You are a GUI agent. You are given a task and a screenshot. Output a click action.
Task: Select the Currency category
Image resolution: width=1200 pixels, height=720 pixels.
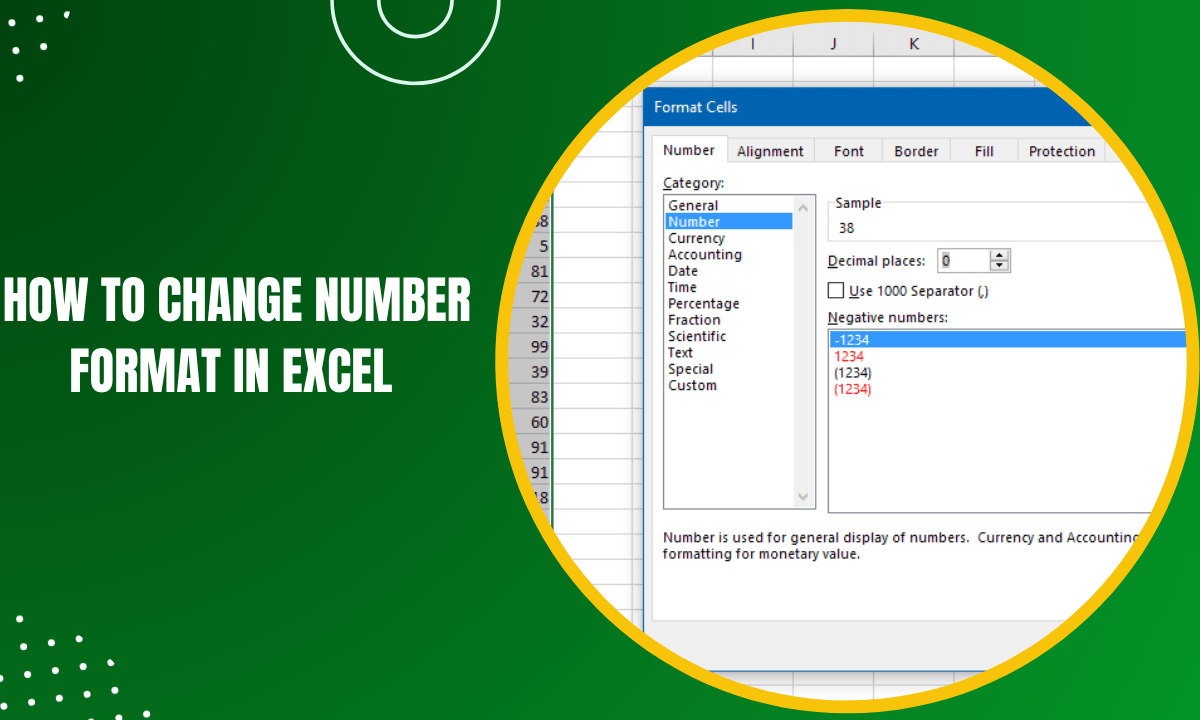[x=697, y=238]
